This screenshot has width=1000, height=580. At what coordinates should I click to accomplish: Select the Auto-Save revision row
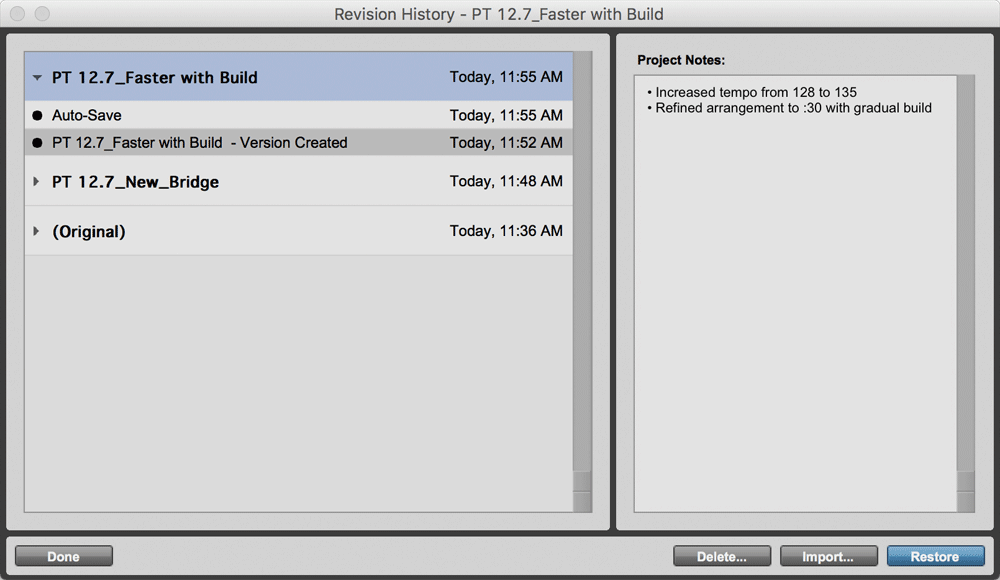pos(298,115)
